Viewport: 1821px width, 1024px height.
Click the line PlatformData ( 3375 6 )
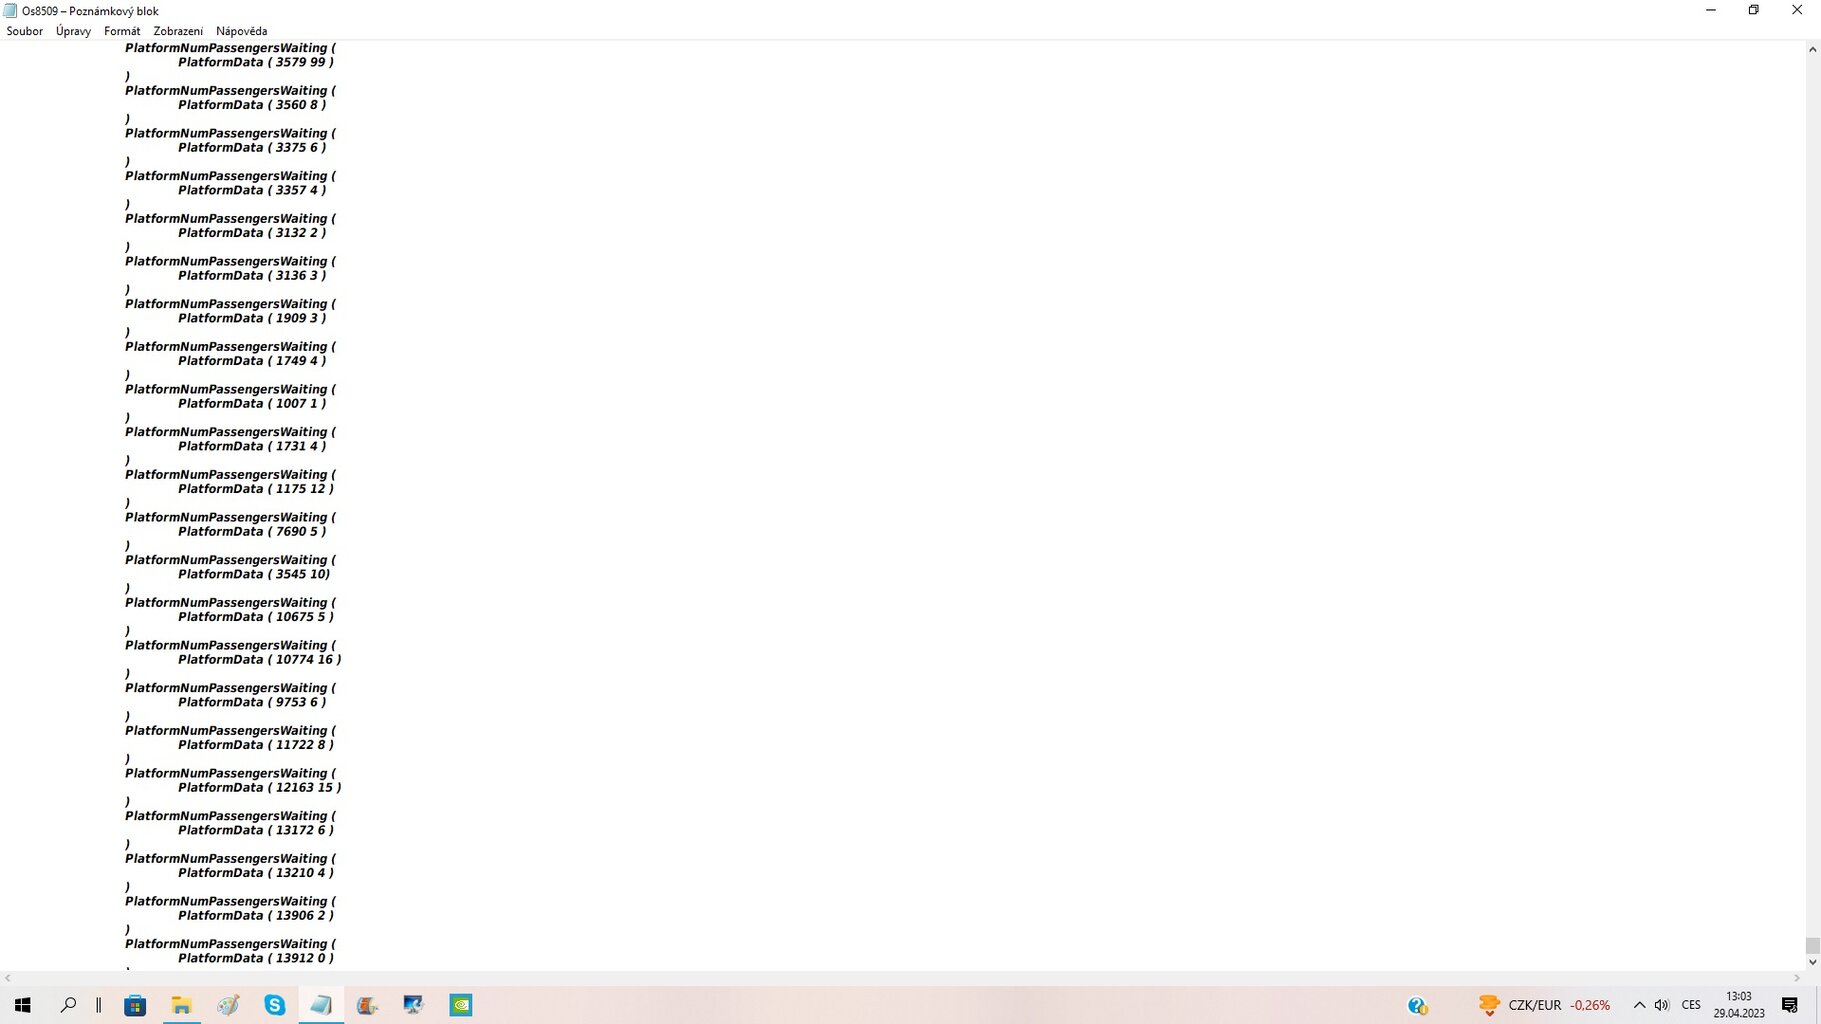(252, 148)
